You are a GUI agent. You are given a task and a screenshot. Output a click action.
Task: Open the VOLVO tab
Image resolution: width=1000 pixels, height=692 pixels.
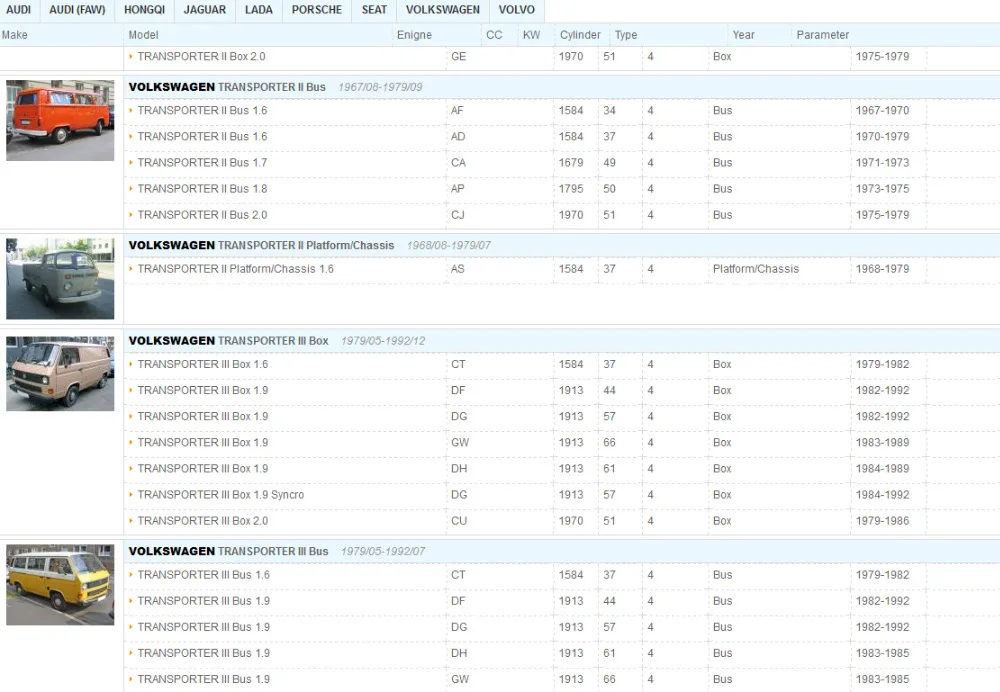[517, 10]
